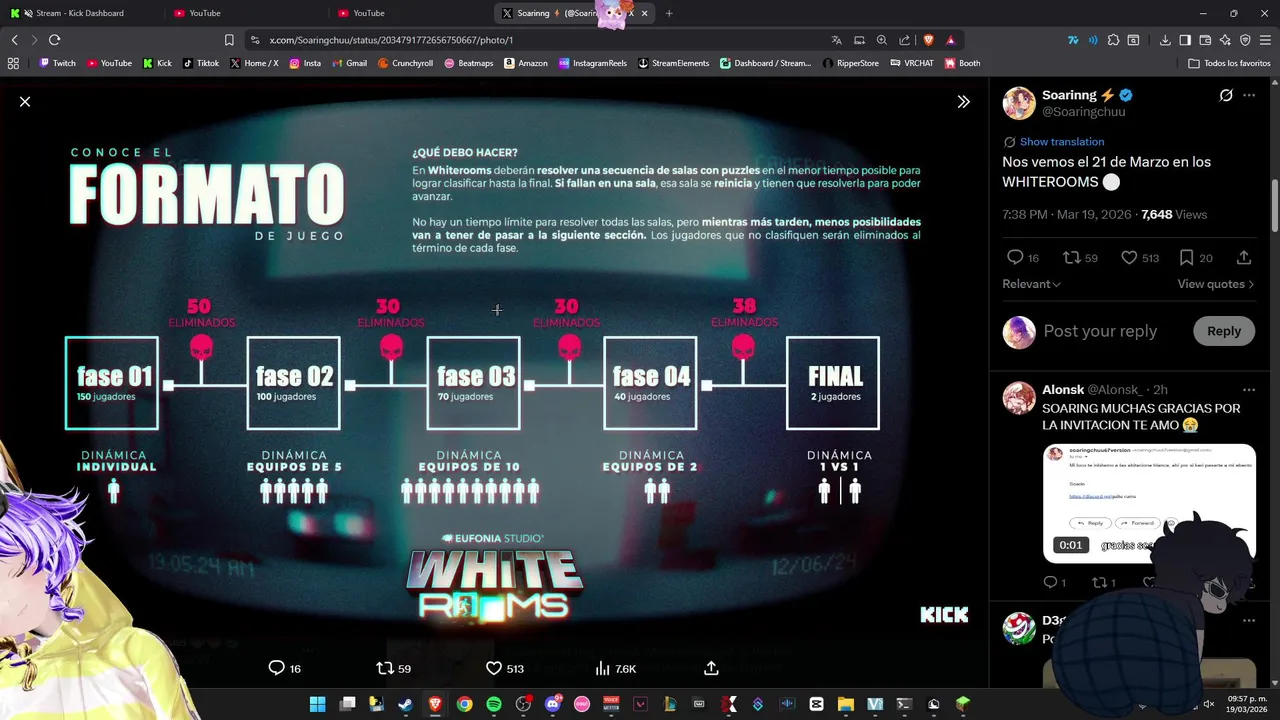
Task: Toggle the bookmark icon showing 20
Action: coord(1186,257)
